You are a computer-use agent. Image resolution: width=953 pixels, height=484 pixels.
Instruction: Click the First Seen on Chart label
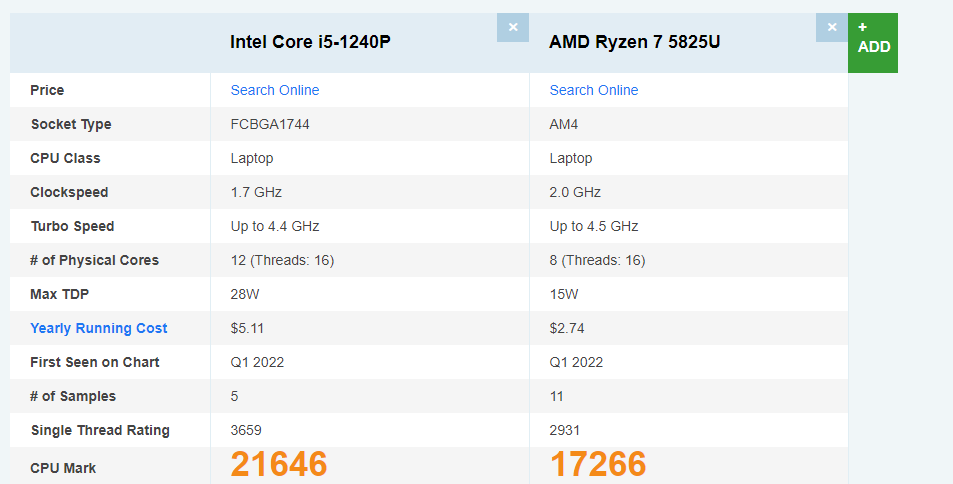(95, 362)
